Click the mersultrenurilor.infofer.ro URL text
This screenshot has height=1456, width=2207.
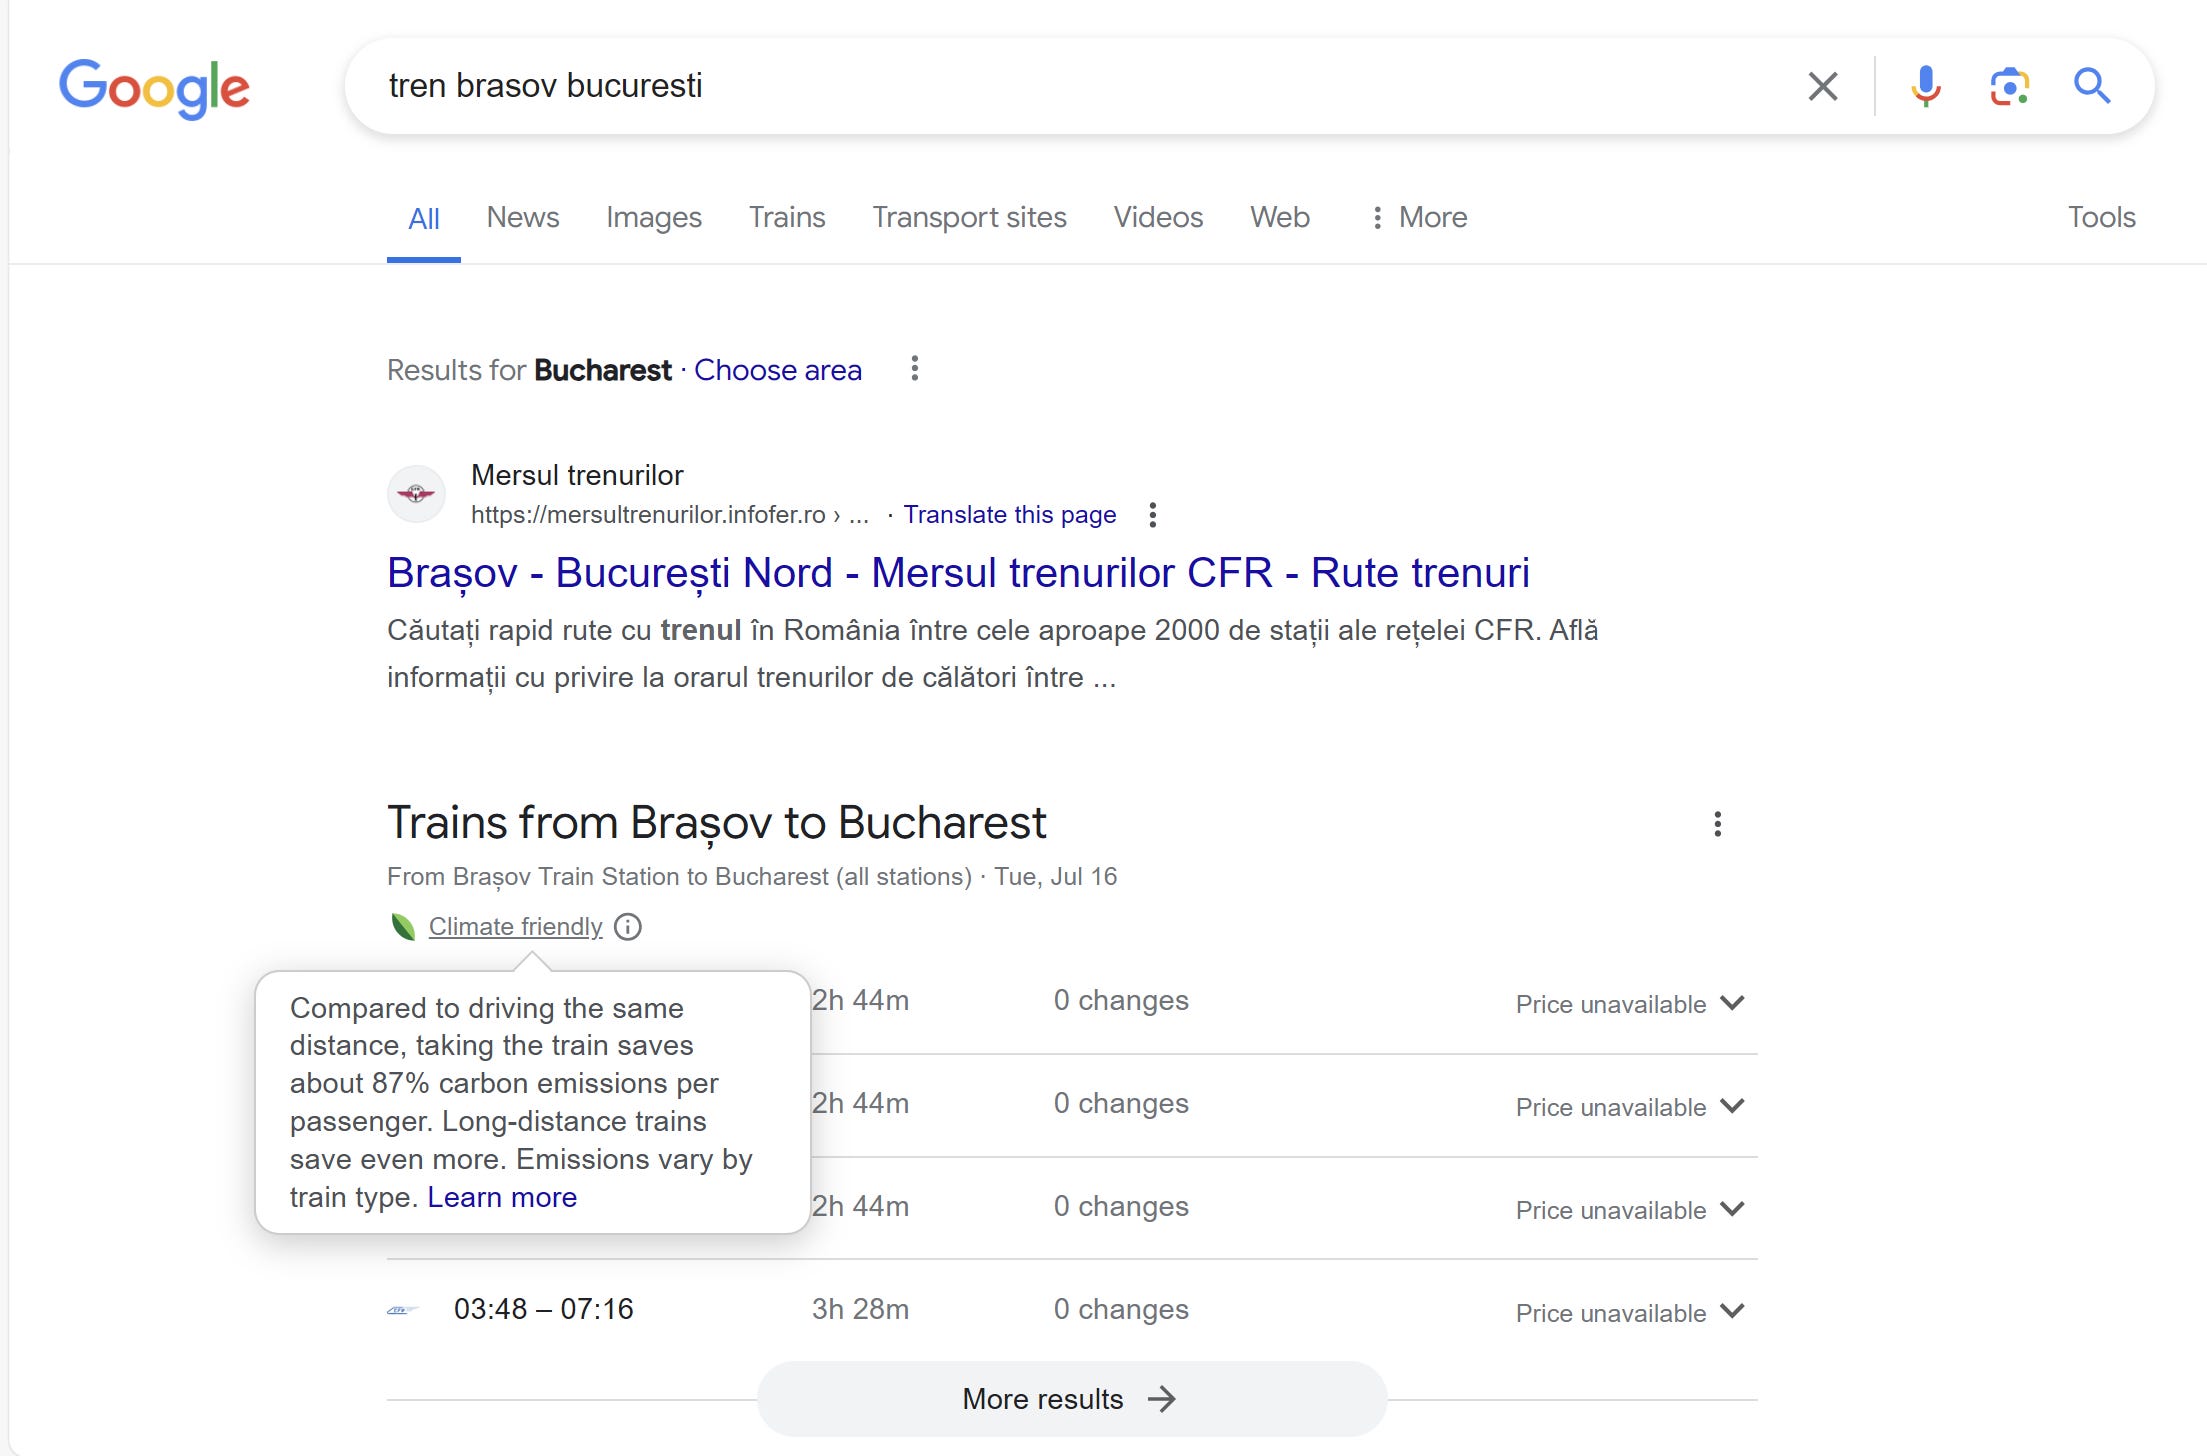(x=670, y=515)
